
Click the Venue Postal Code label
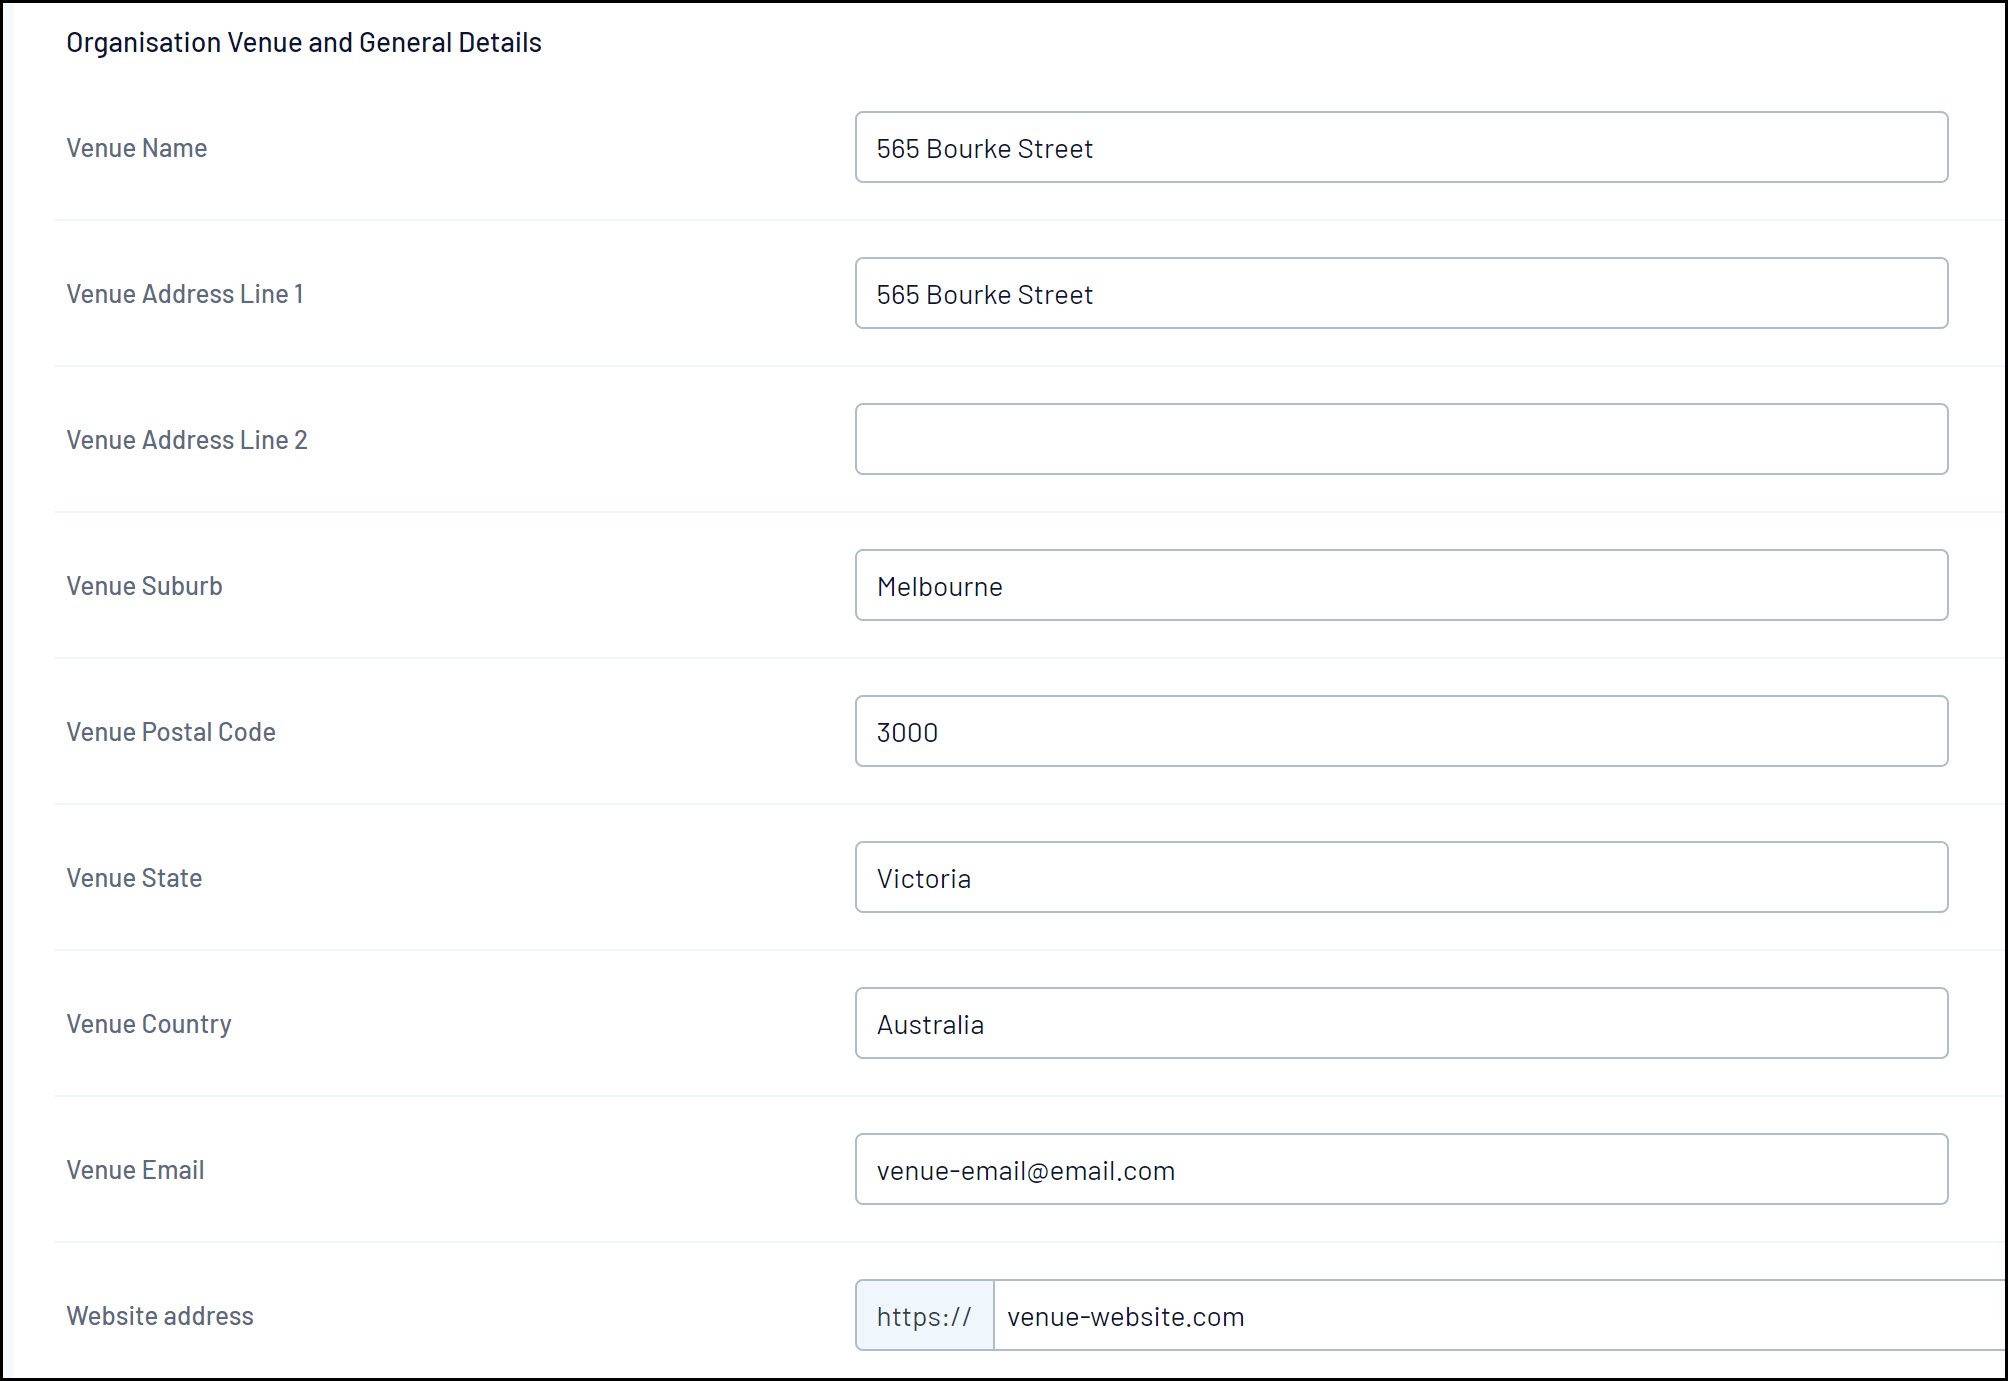(x=171, y=732)
